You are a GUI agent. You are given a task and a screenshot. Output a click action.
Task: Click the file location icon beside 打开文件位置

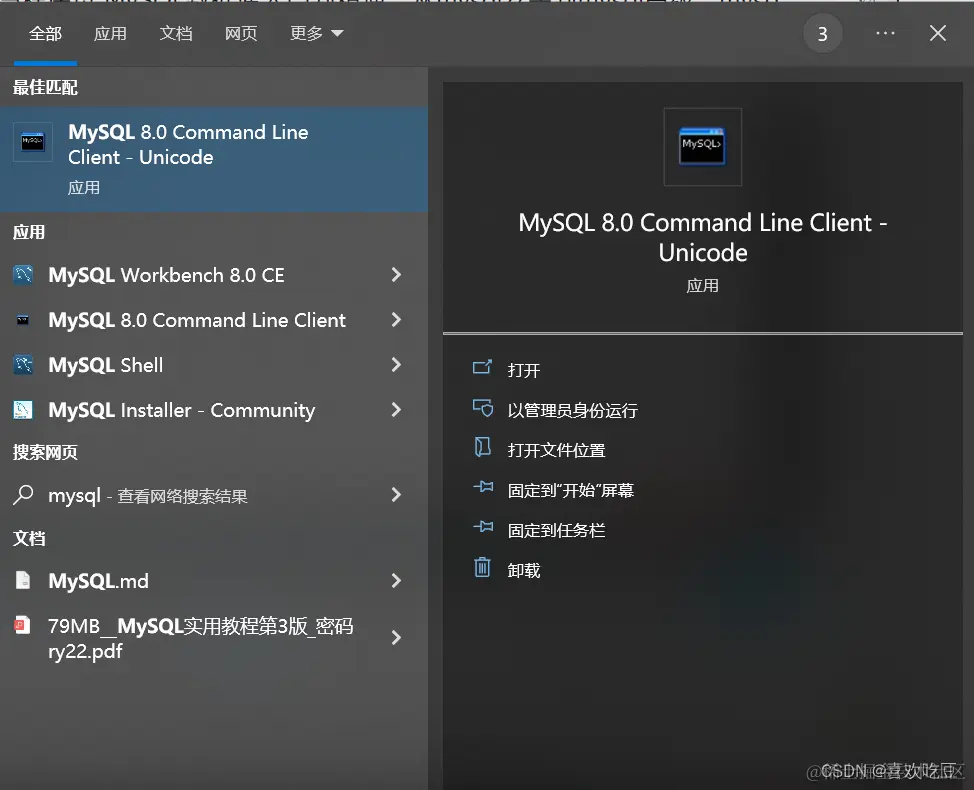(x=483, y=447)
